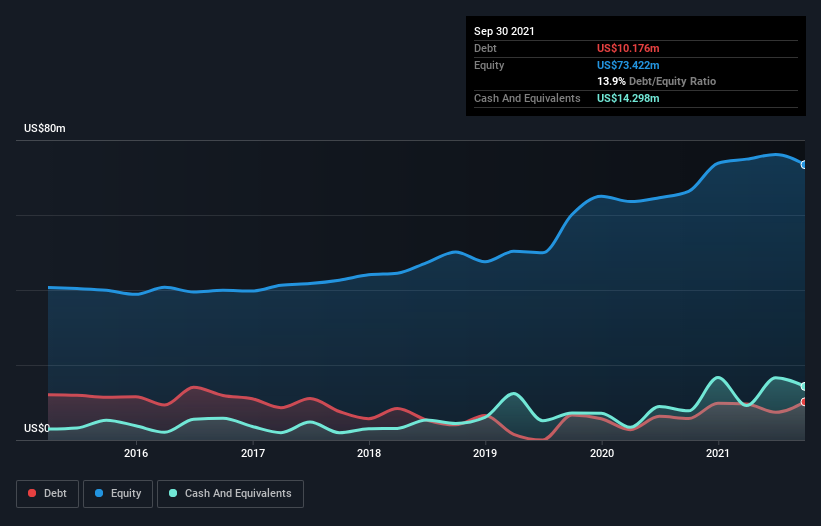Click the 2021 x-axis label
Image resolution: width=821 pixels, height=526 pixels.
click(x=717, y=453)
